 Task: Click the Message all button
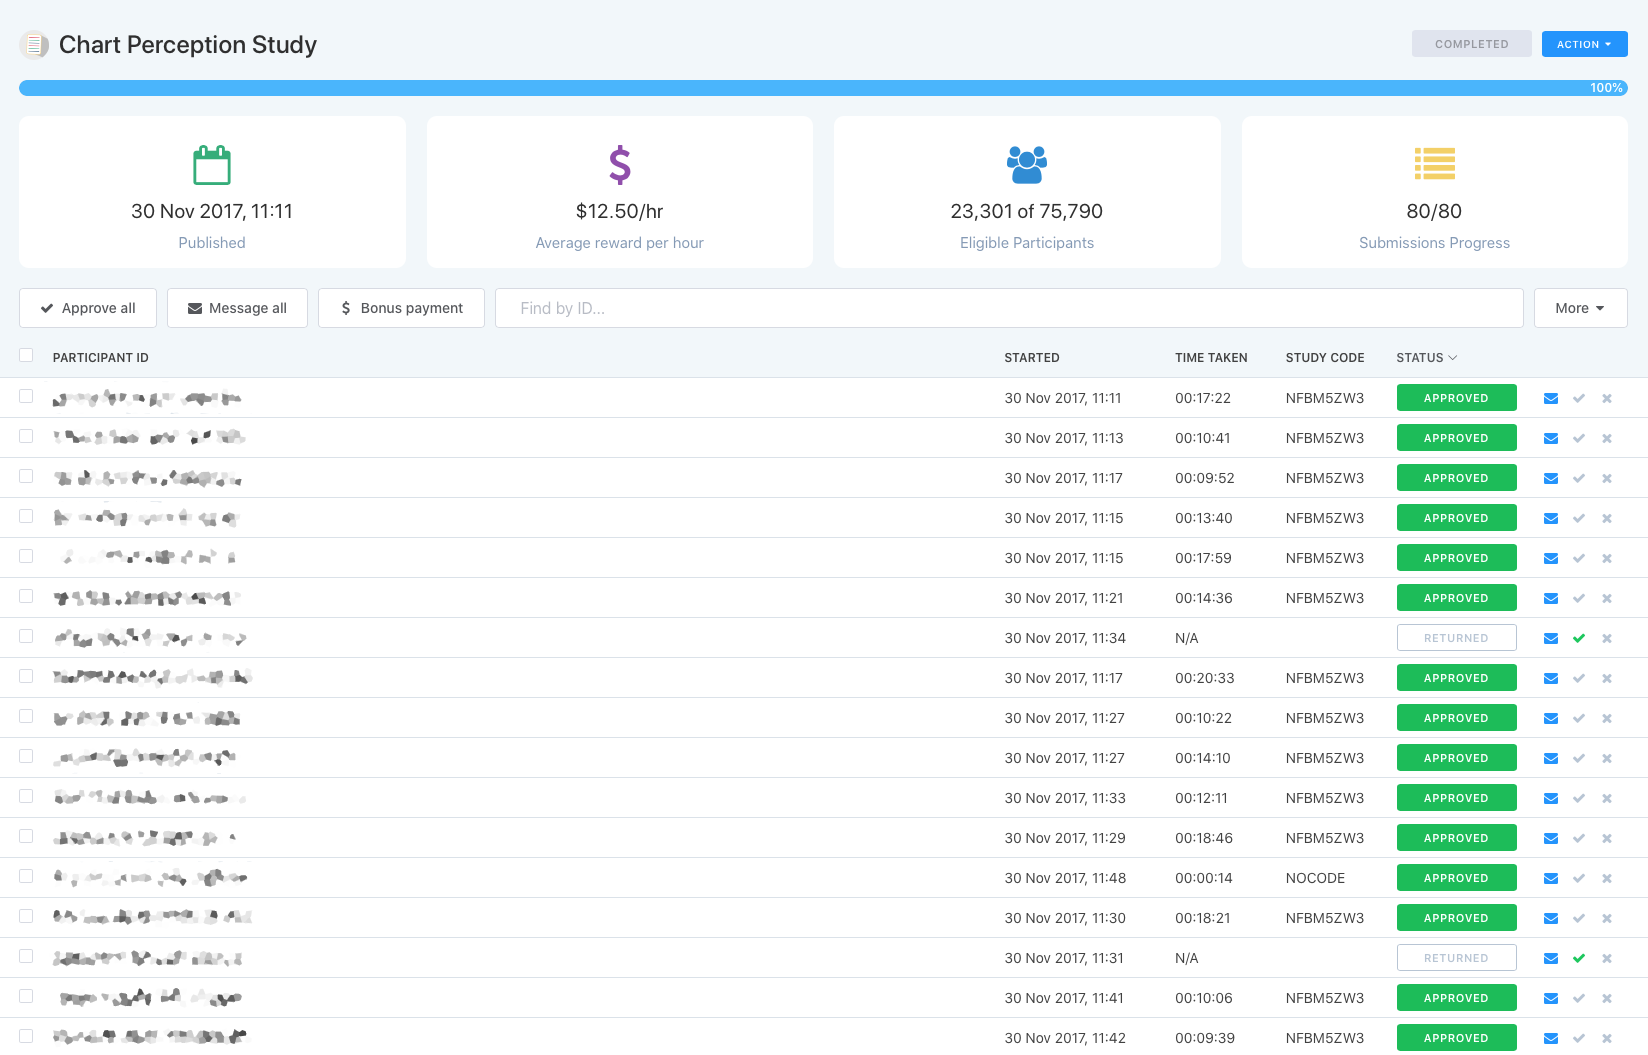coord(237,308)
